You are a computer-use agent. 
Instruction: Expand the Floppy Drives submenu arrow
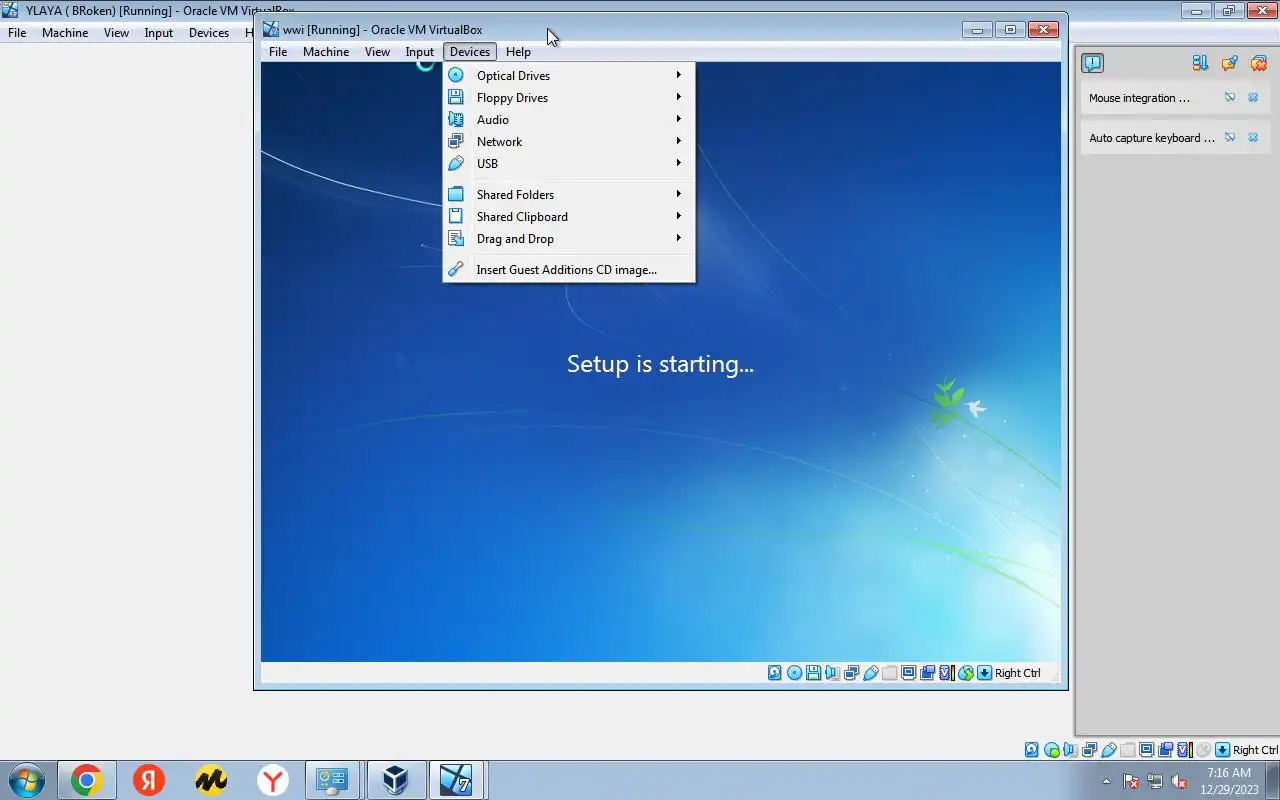coord(679,97)
